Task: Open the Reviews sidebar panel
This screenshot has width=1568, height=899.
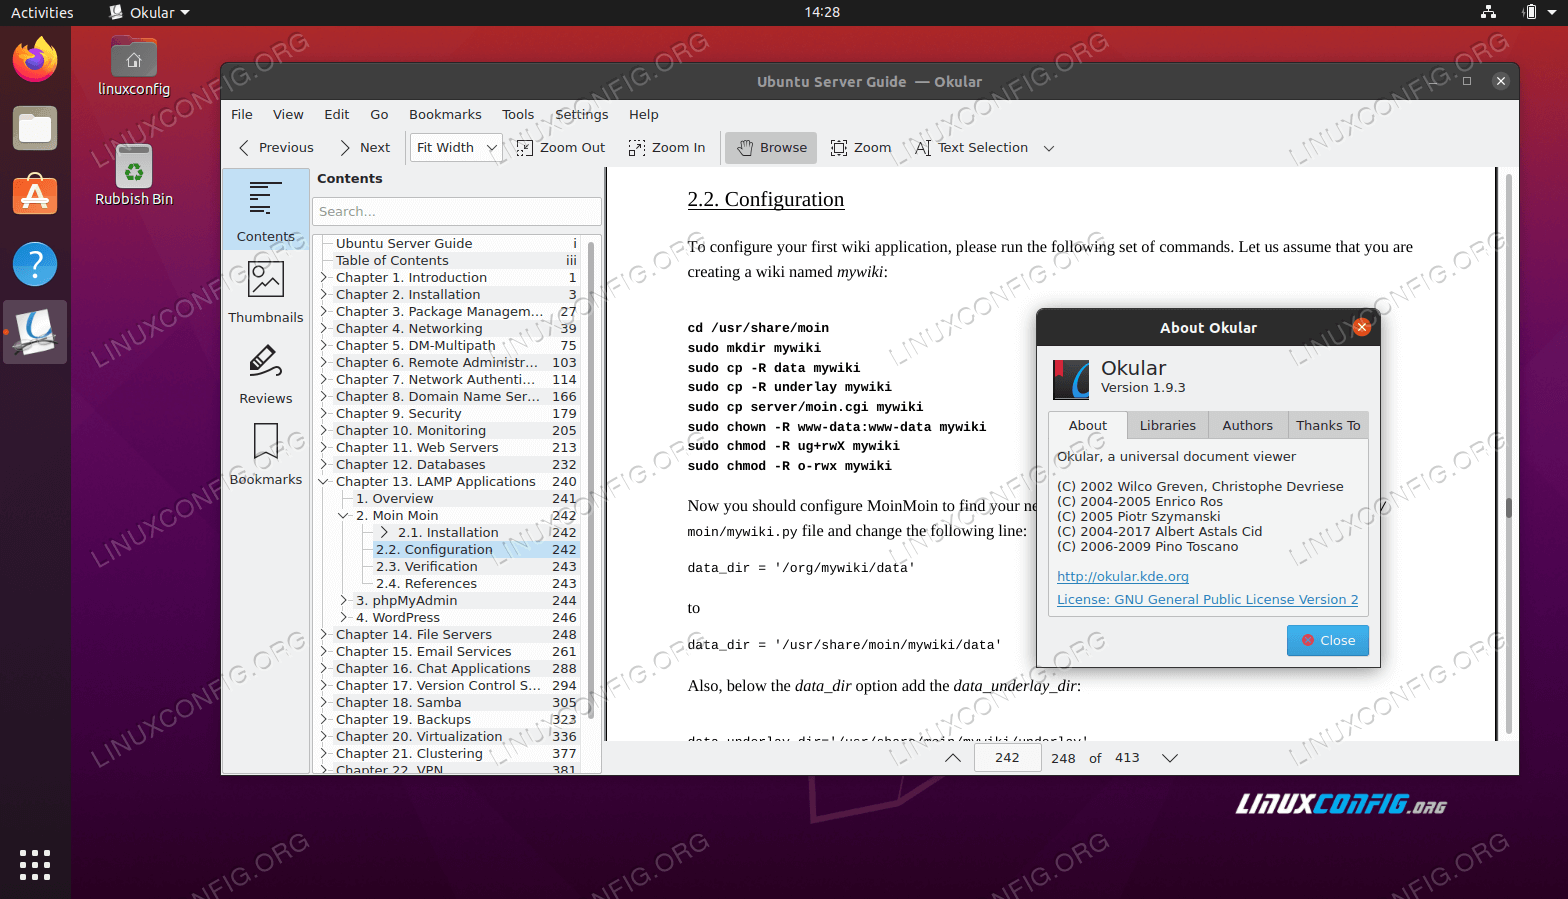Action: coord(265,373)
